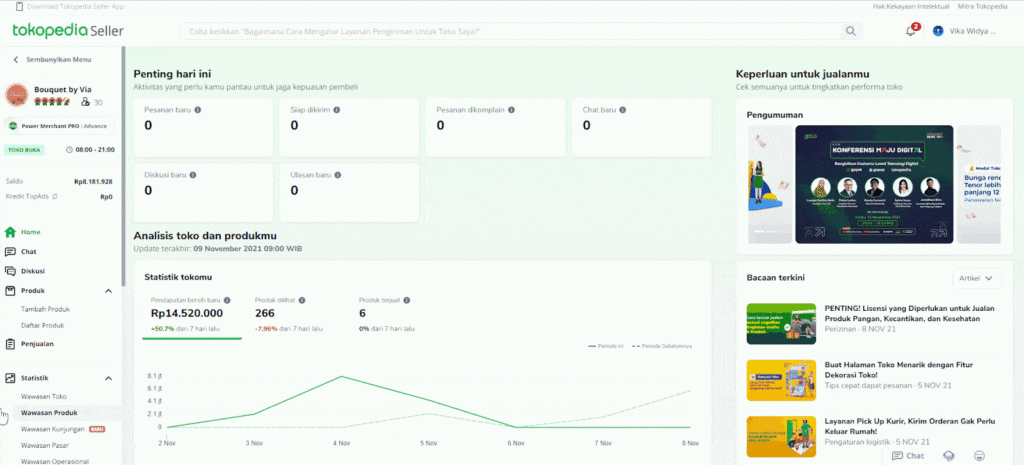The height and width of the screenshot is (465, 1024).
Task: Open Wawasan Pasar menu item
Action: (44, 445)
